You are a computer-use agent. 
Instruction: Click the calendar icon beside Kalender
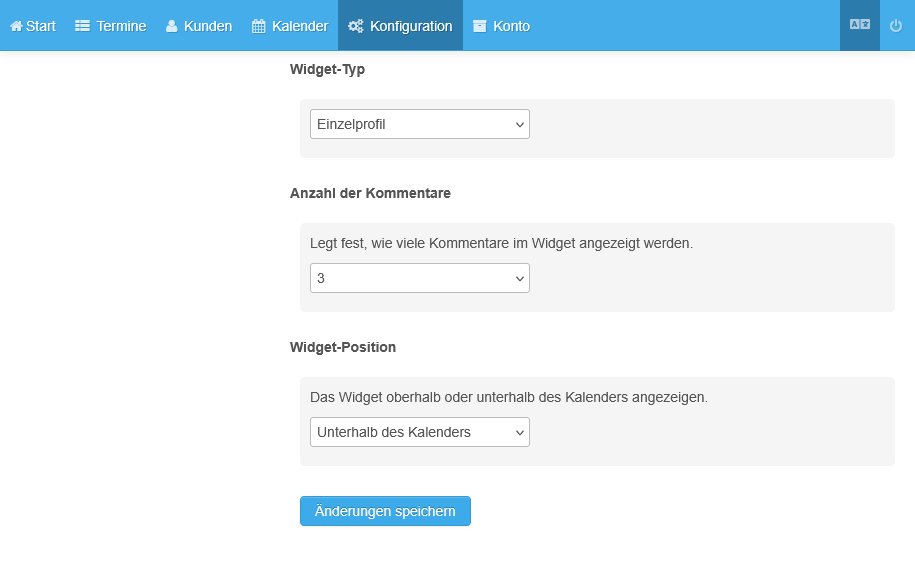point(258,26)
